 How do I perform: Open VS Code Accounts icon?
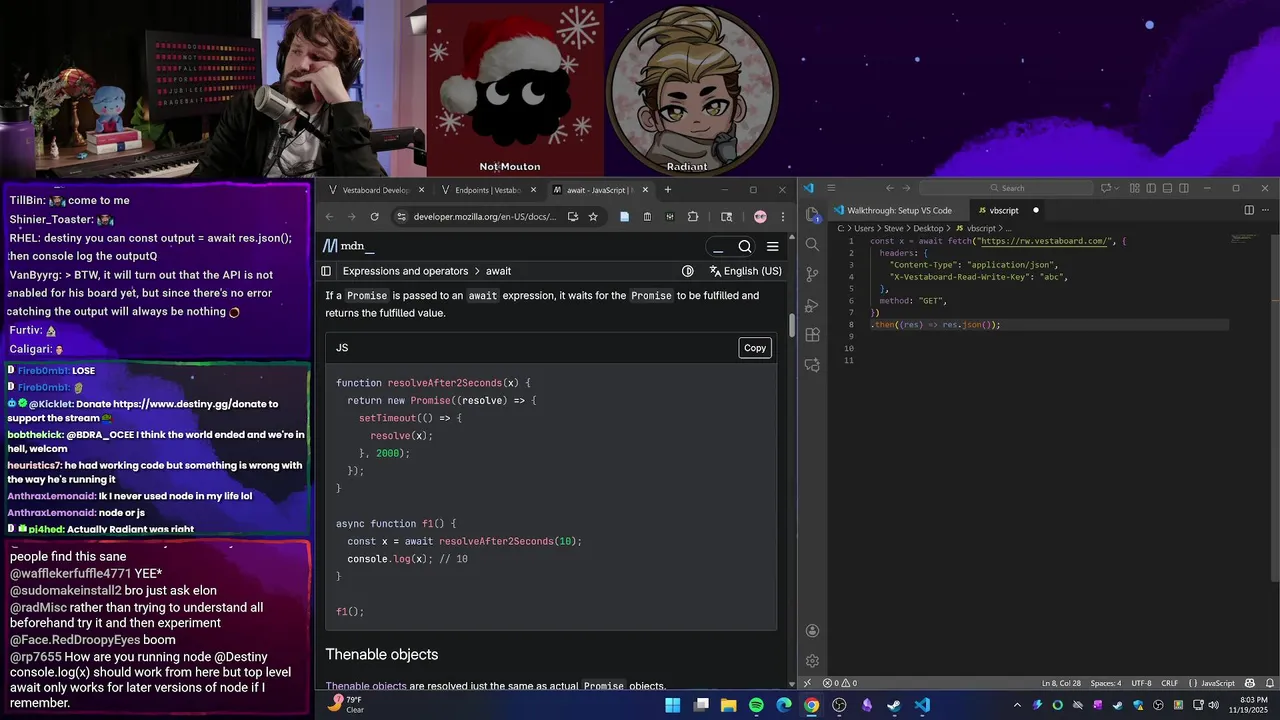[812, 630]
